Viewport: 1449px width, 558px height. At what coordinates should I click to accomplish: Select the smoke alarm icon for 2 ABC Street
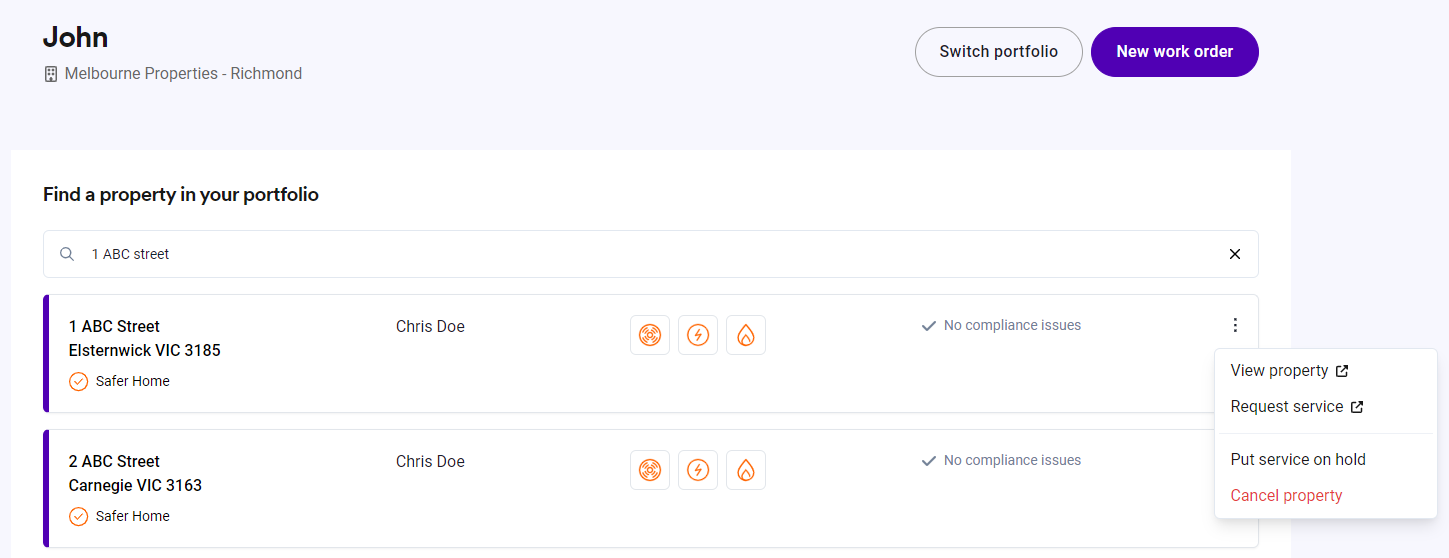pyautogui.click(x=650, y=470)
